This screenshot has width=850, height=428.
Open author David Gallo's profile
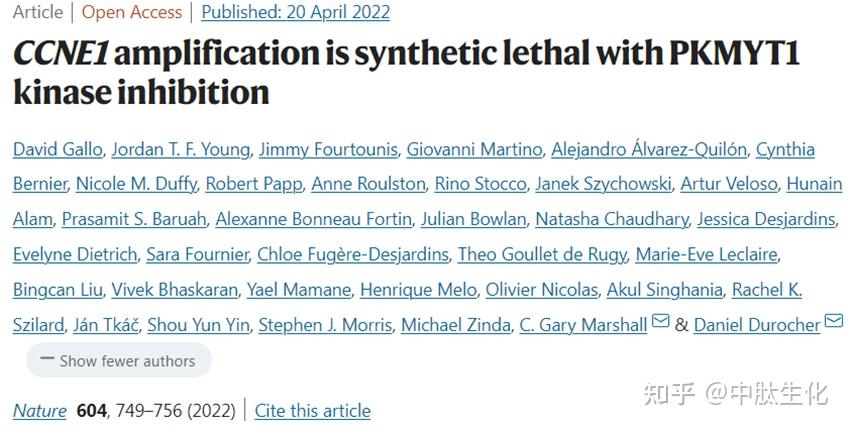click(x=57, y=150)
